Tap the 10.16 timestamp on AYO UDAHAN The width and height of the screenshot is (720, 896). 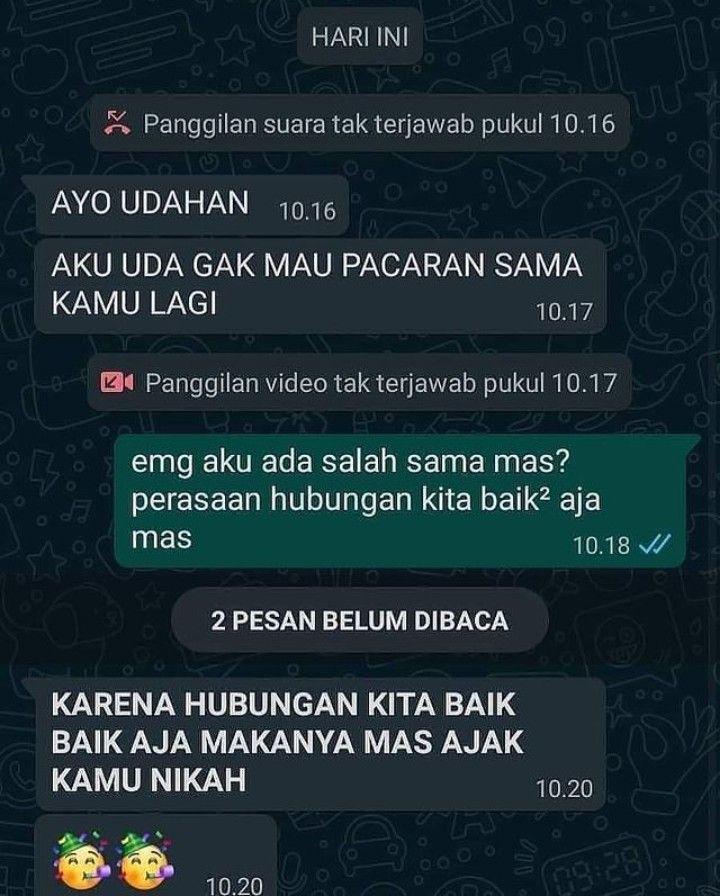(307, 212)
